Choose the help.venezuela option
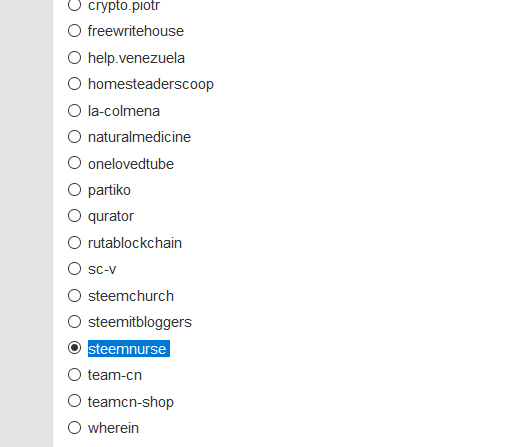The image size is (511, 447). 74,57
